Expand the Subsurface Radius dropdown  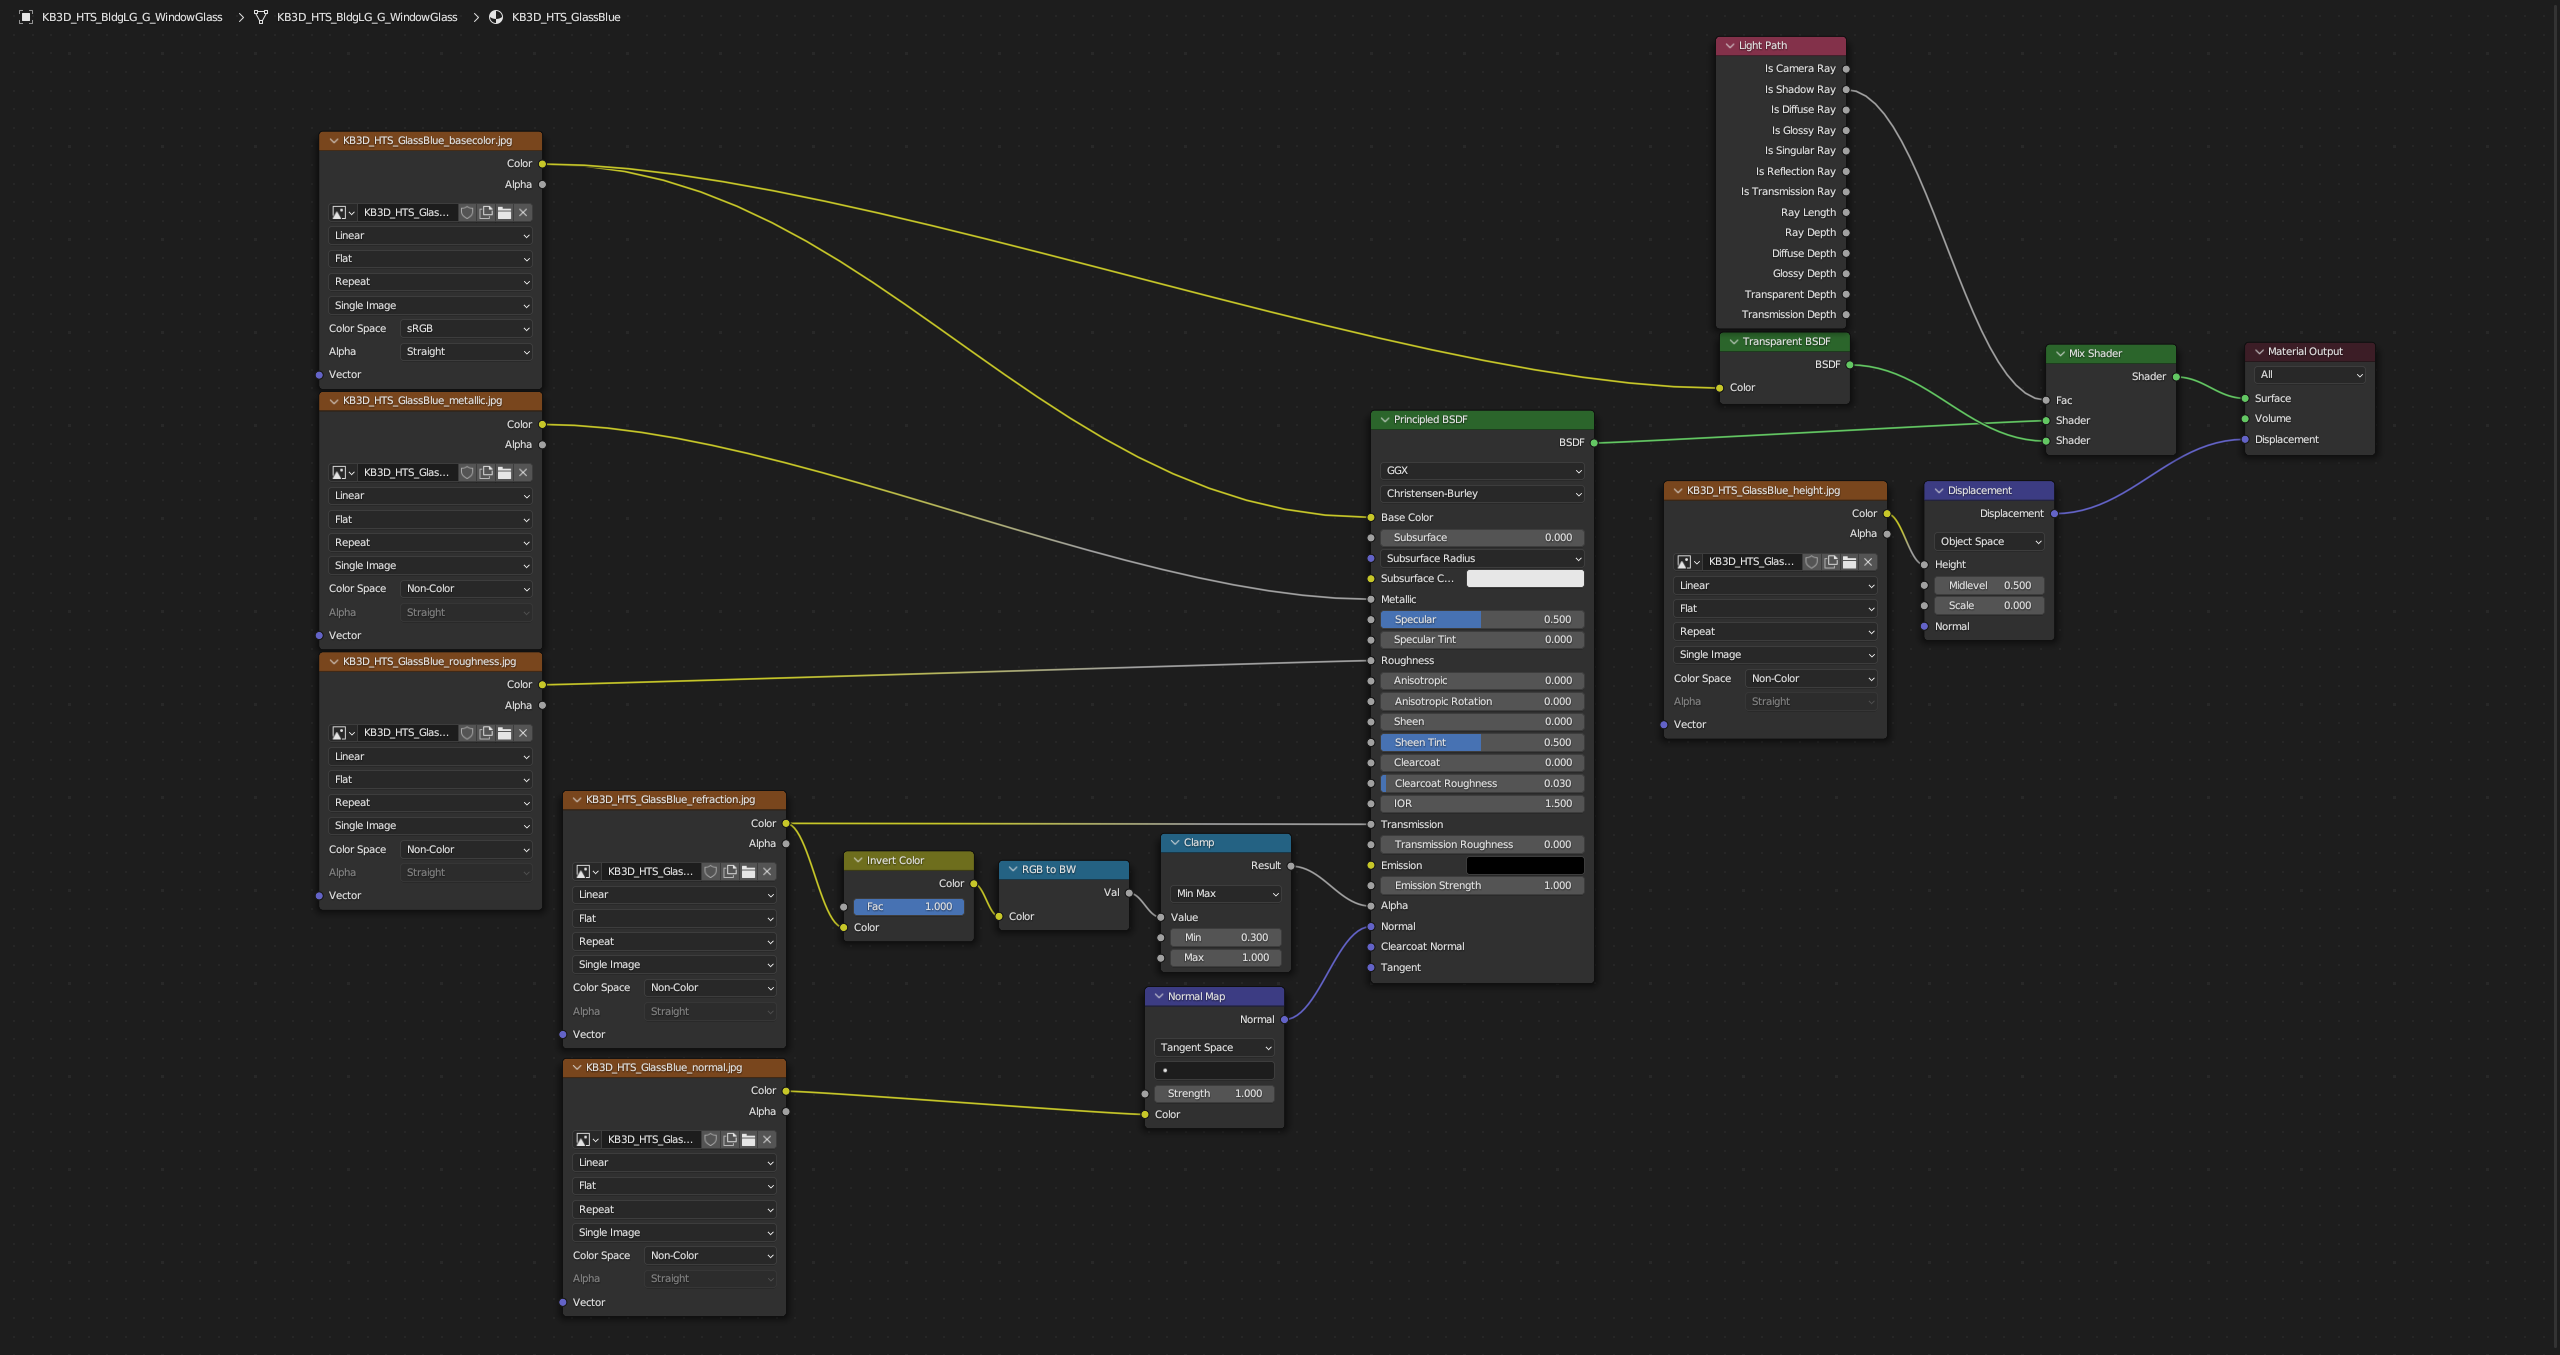pos(1482,558)
